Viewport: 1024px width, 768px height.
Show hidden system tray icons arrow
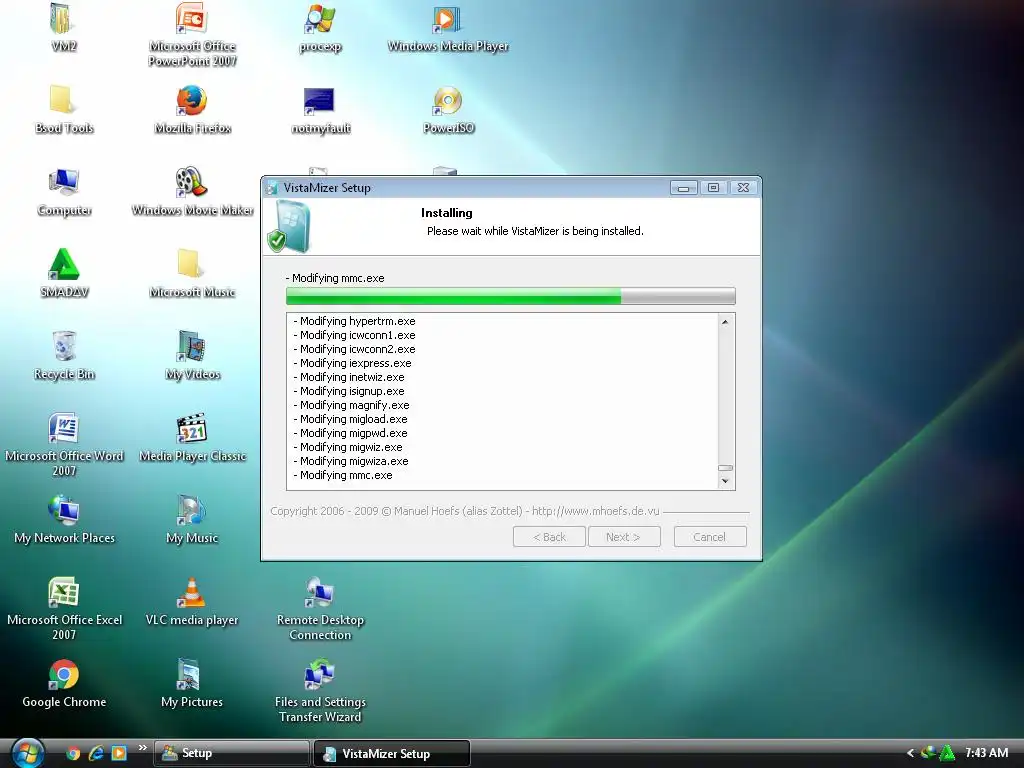(x=910, y=753)
